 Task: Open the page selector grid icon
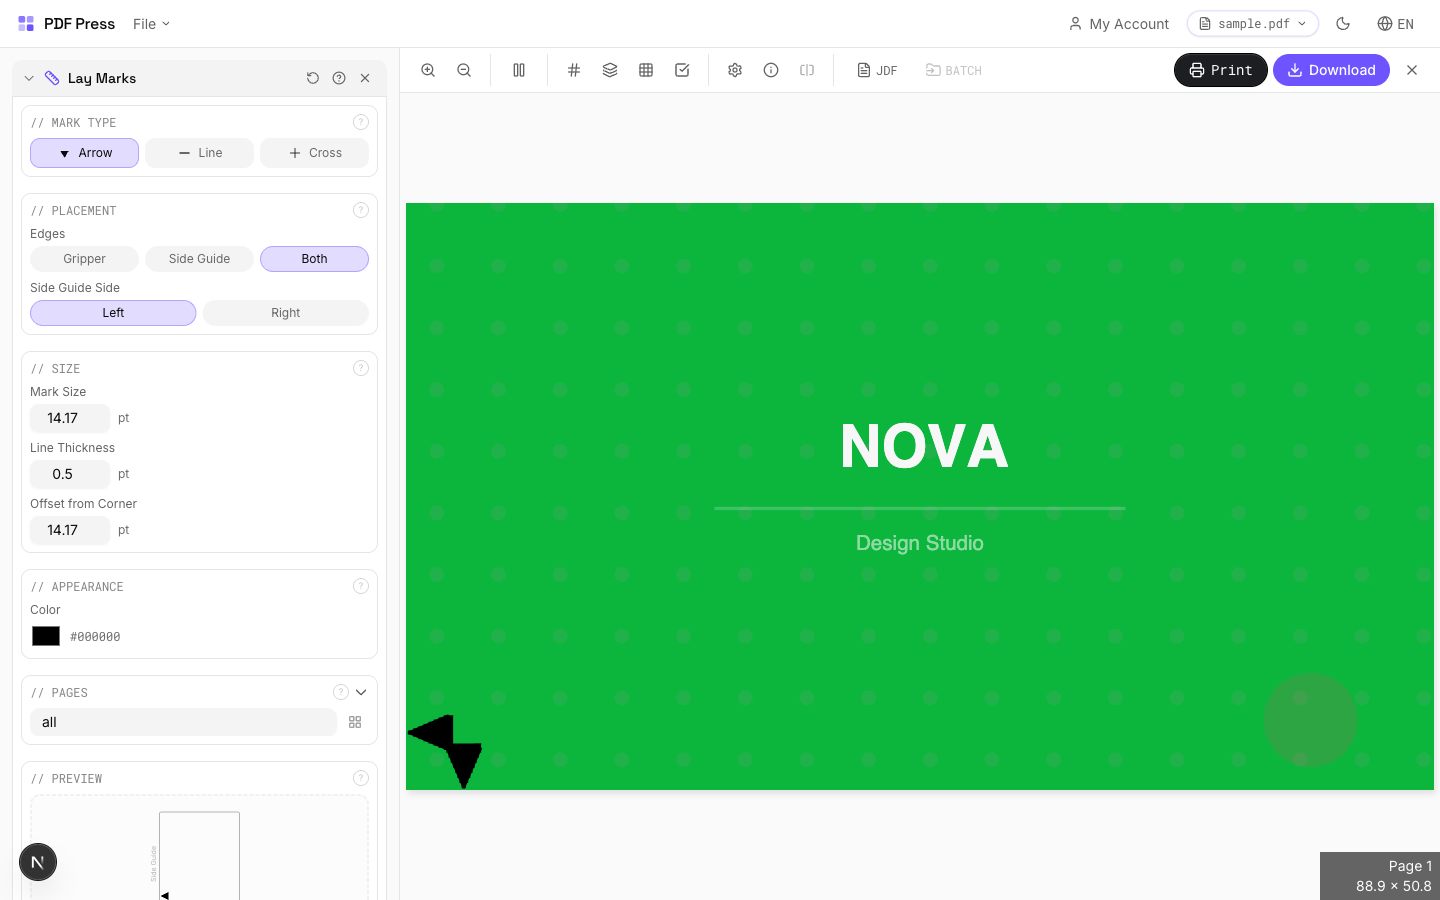(355, 722)
